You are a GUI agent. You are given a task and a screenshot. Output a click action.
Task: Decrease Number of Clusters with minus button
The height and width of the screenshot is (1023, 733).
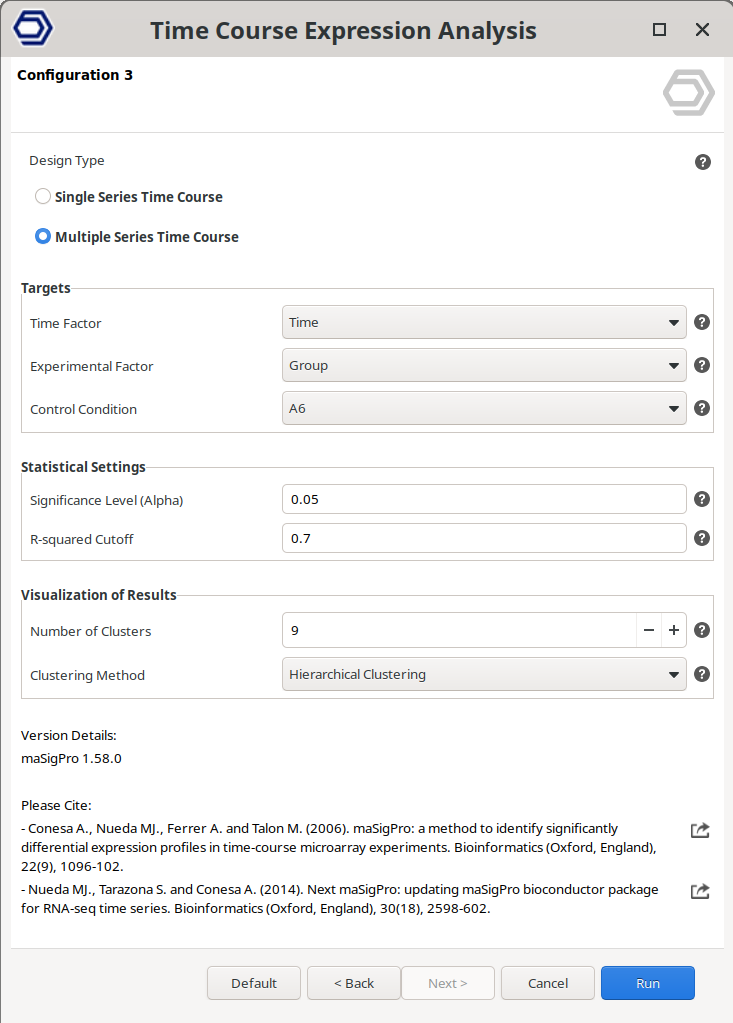click(x=649, y=630)
